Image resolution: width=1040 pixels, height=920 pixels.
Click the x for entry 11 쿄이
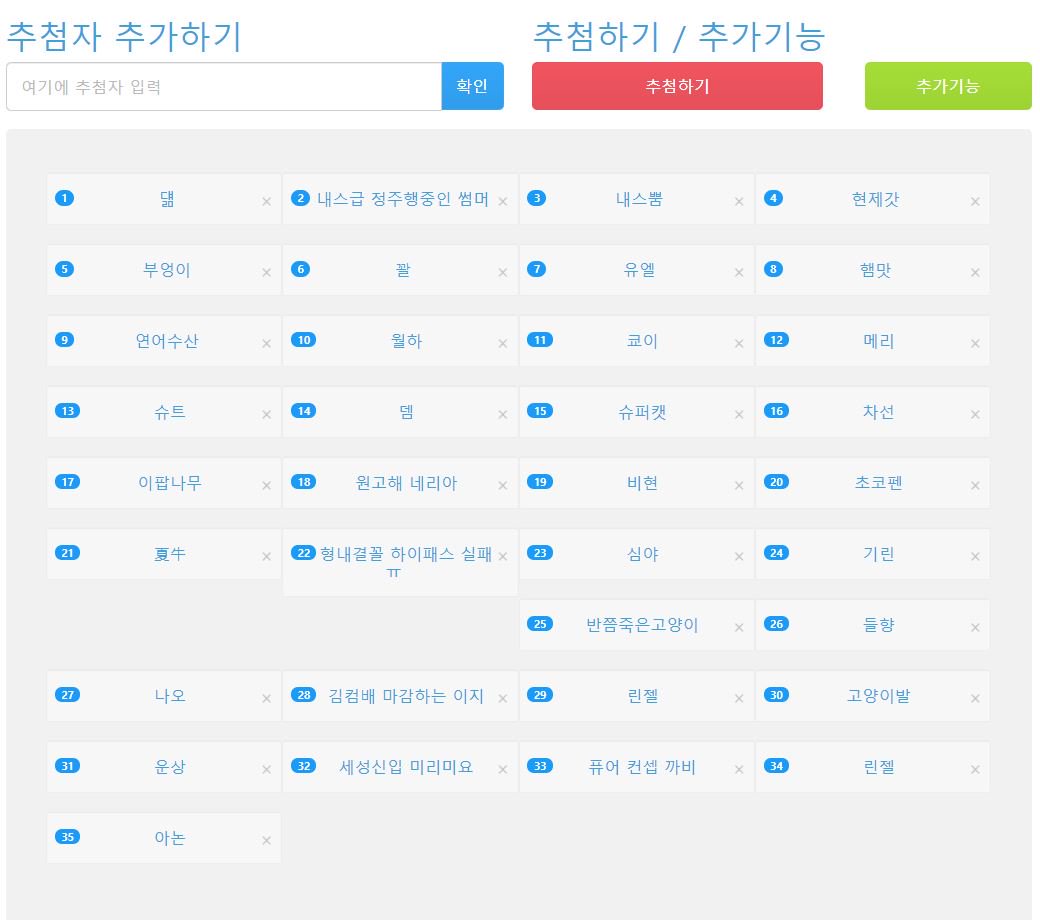(x=739, y=344)
